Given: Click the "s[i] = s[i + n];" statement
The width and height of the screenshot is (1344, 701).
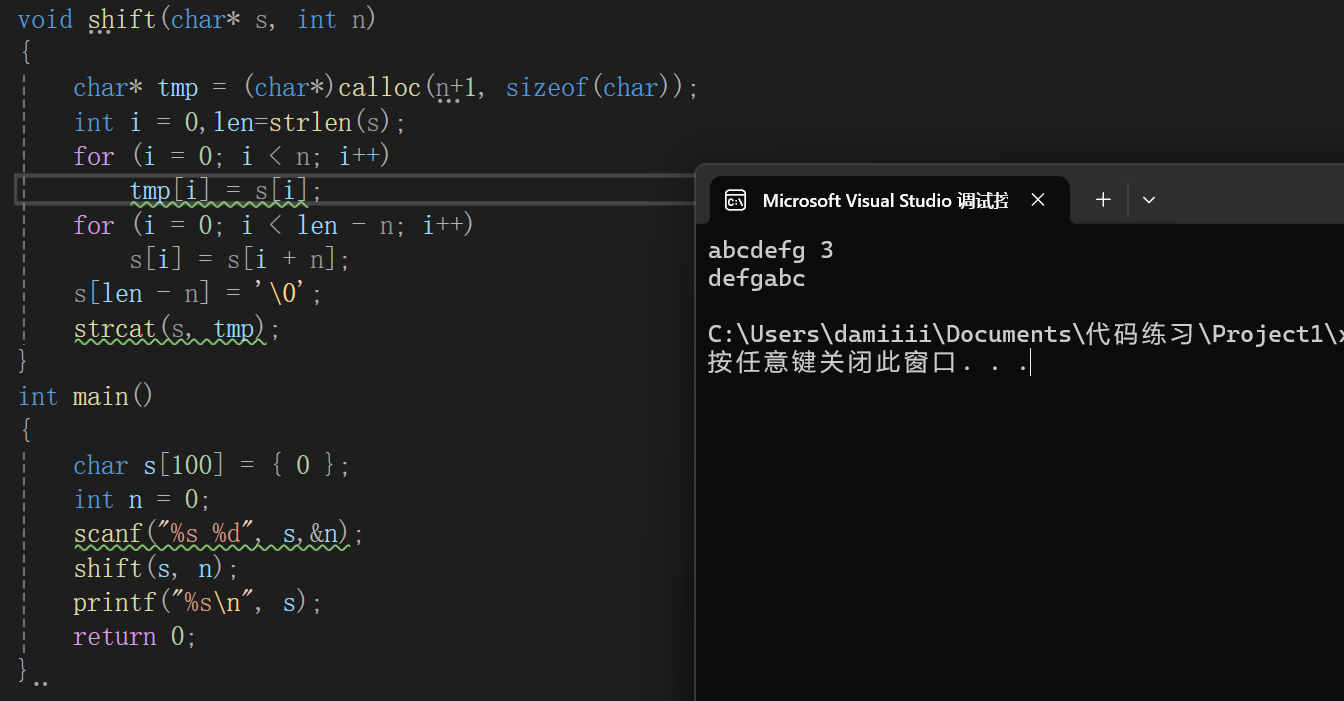Looking at the screenshot, I should point(240,260).
